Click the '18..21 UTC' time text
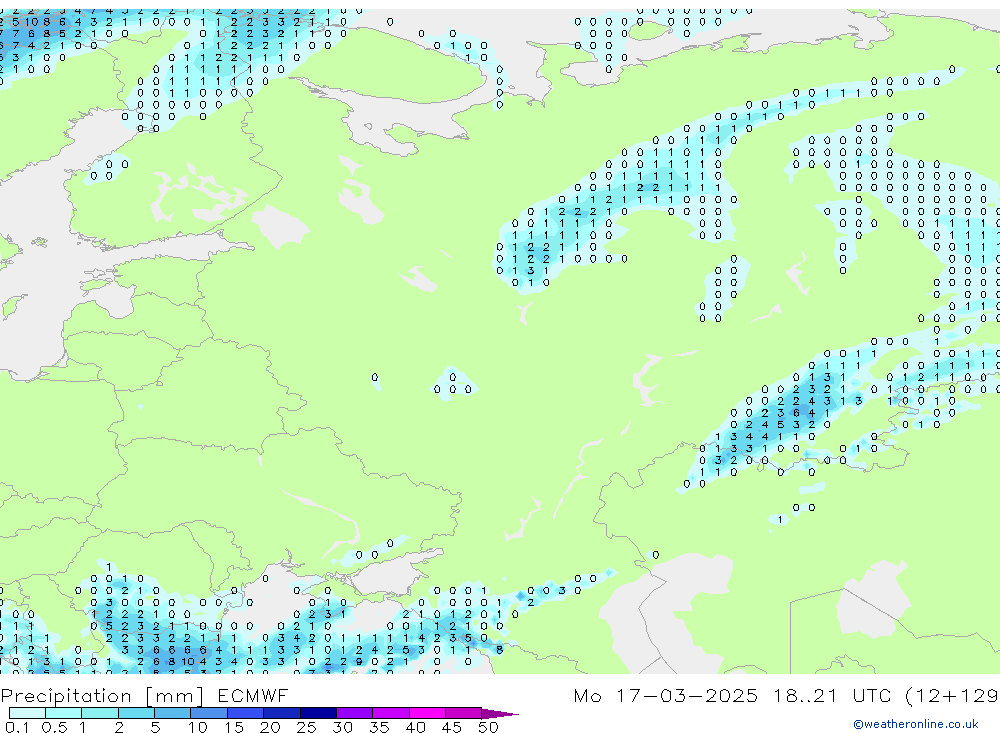The image size is (1000, 733). (x=832, y=695)
